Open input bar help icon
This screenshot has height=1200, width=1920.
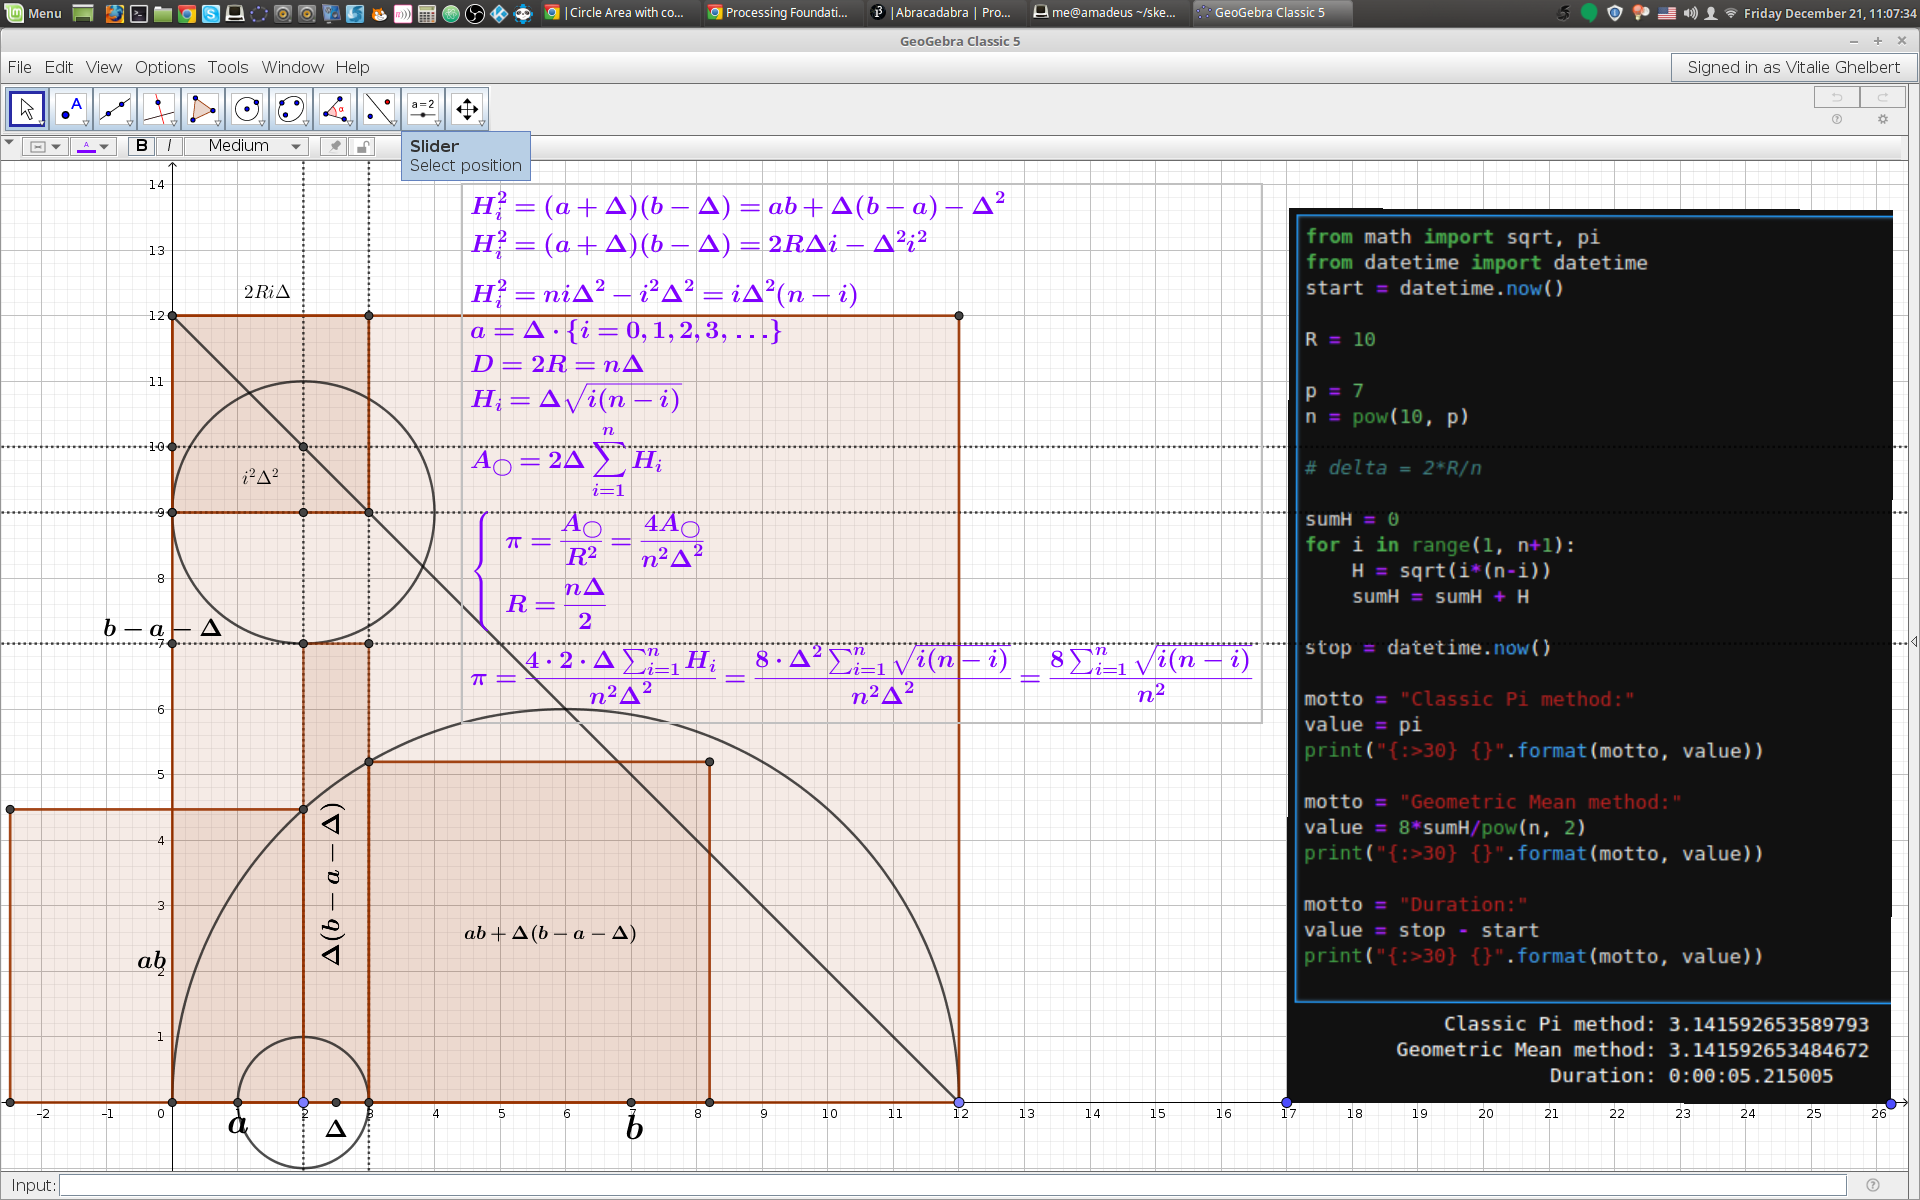[1872, 1185]
